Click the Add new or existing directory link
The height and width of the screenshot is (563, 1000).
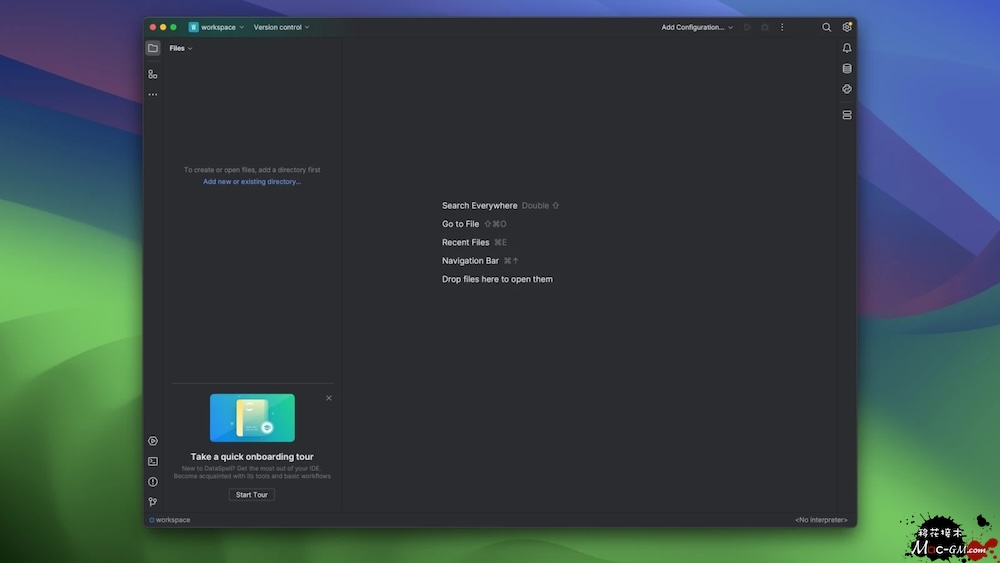(x=252, y=182)
